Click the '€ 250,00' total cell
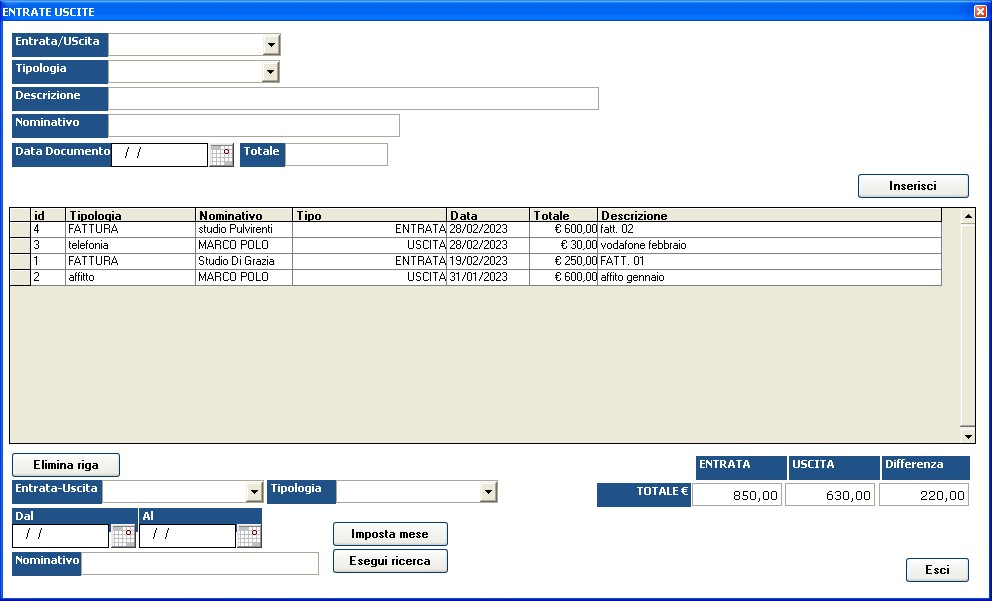 tap(563, 261)
